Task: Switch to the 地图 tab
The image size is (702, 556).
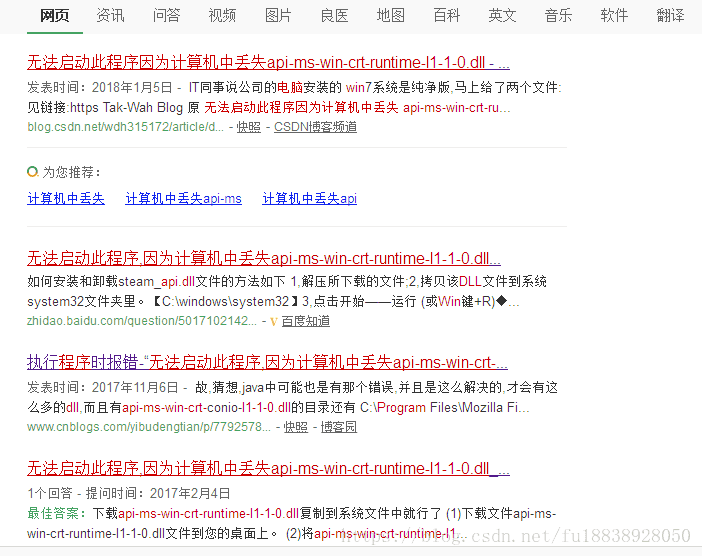Action: [x=390, y=16]
